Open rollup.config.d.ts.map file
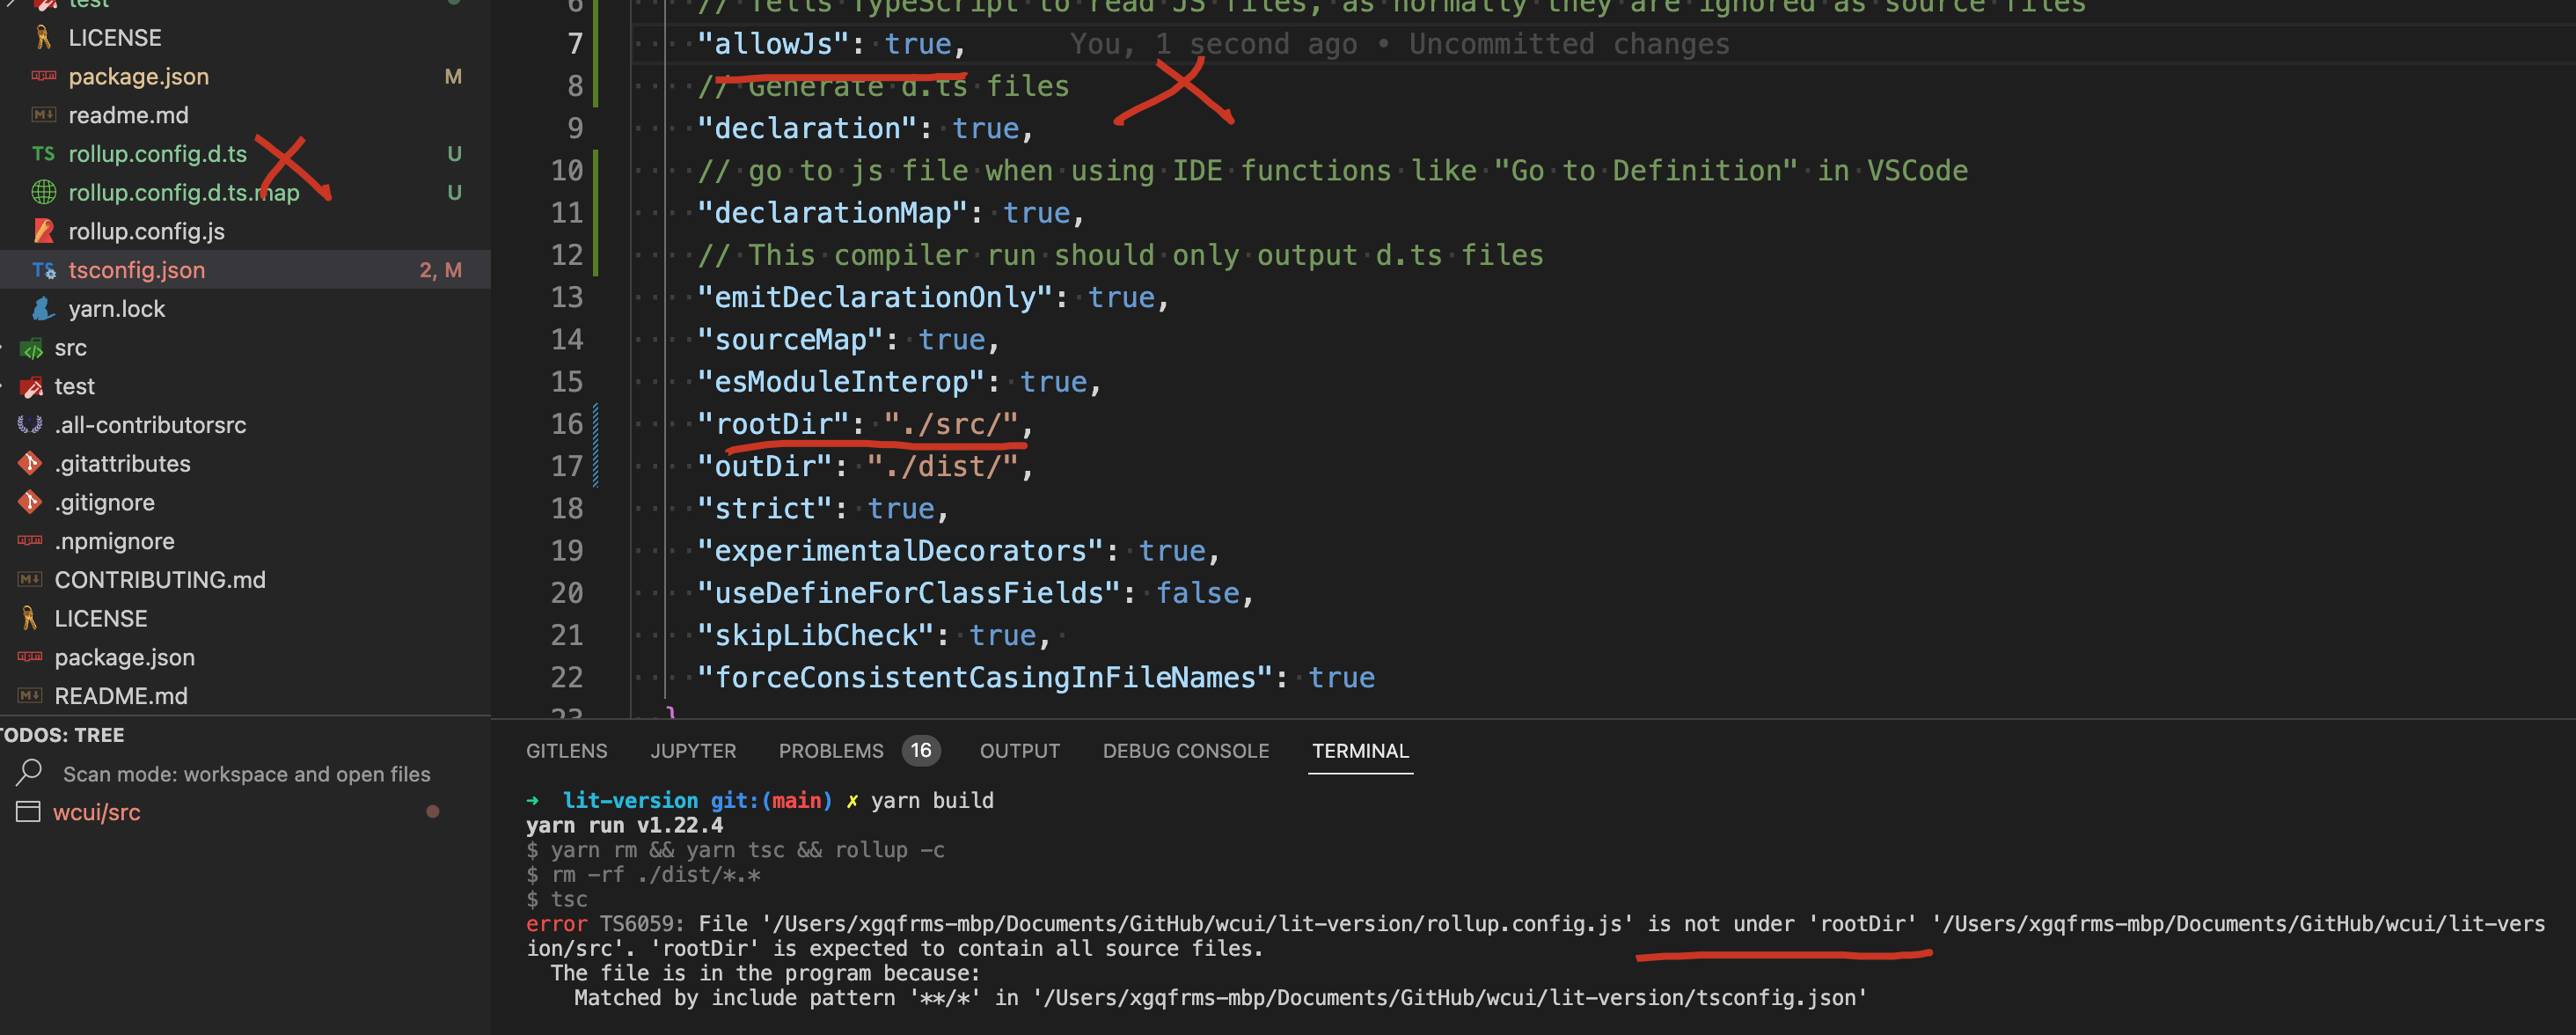Image resolution: width=2576 pixels, height=1035 pixels. click(184, 192)
